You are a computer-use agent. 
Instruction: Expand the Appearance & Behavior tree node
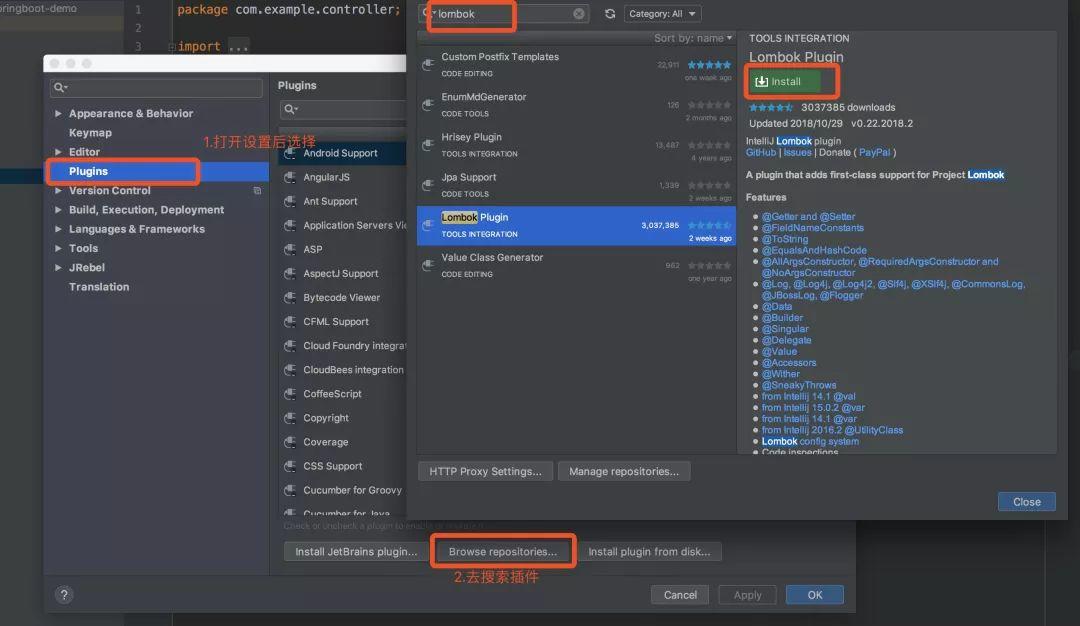58,114
